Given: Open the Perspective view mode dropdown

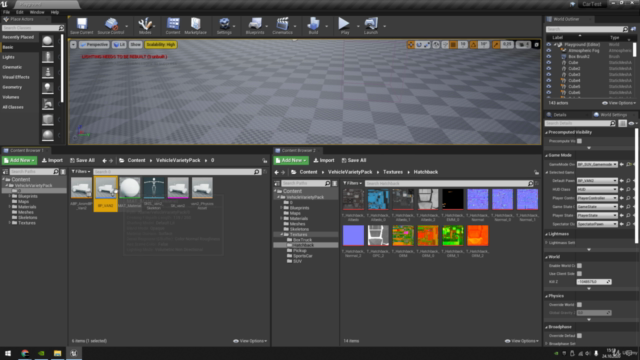Looking at the screenshot, I should (94, 44).
